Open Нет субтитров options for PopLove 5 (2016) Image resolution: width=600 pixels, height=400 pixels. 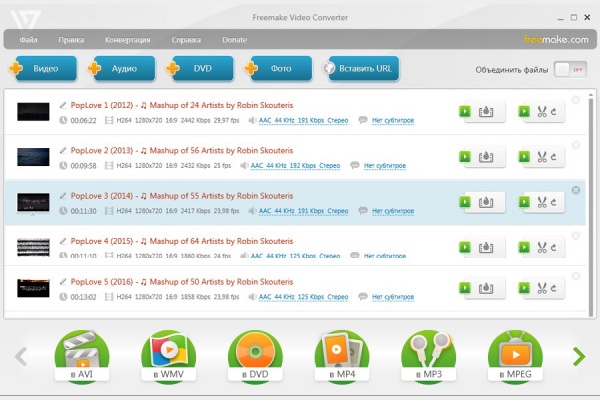(393, 297)
